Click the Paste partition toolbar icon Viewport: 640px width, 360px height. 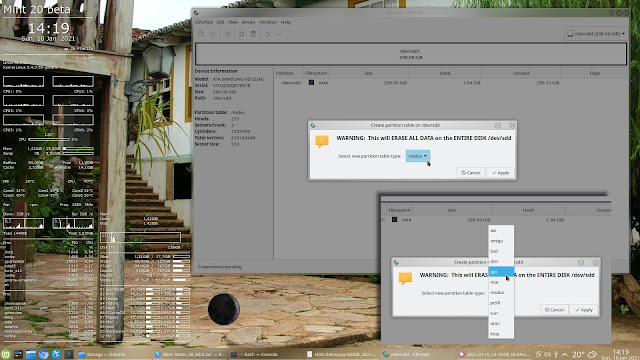(253, 34)
